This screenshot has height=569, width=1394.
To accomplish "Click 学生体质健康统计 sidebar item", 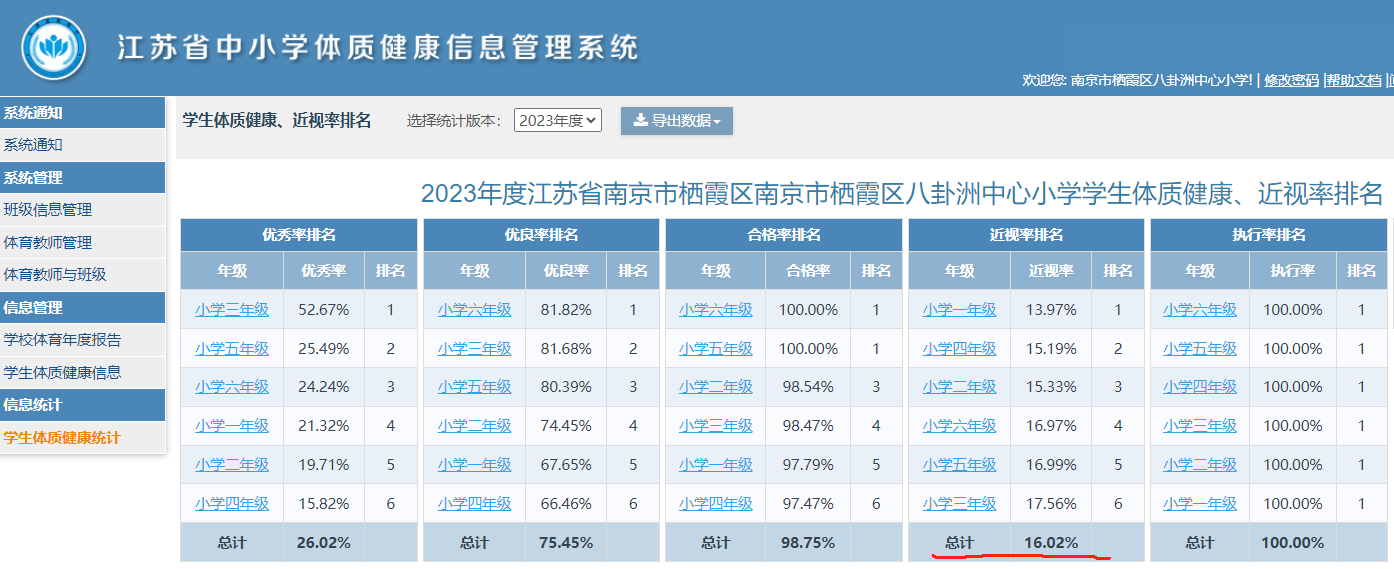I will click(x=62, y=437).
